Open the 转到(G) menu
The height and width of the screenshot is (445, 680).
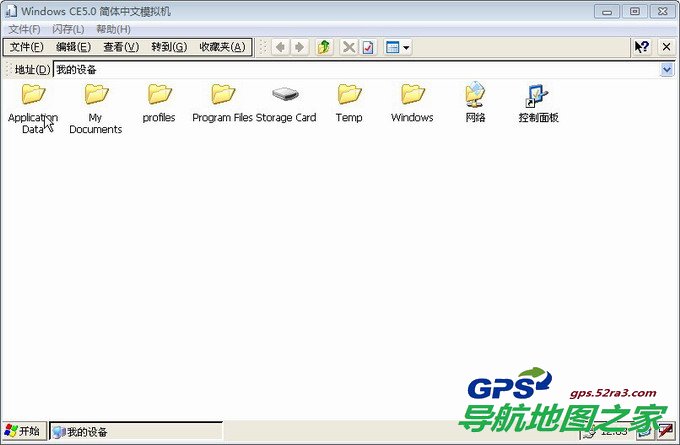pos(169,47)
